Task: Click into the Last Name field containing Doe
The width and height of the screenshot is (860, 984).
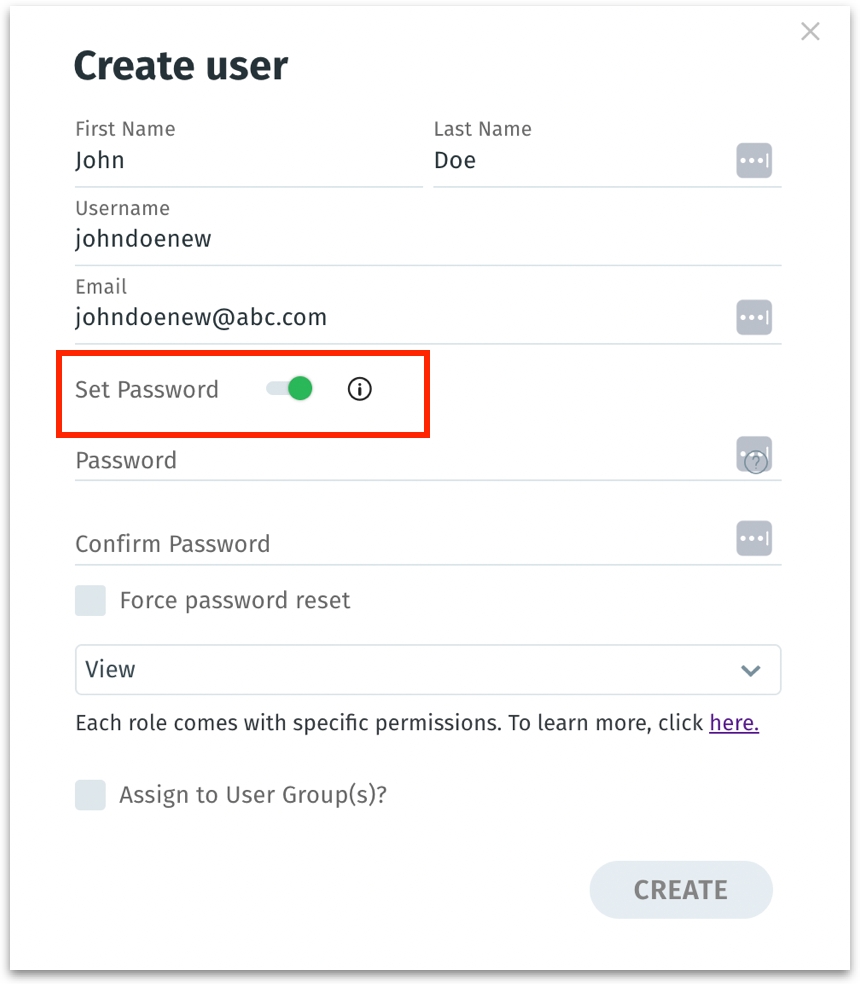Action: pos(580,161)
